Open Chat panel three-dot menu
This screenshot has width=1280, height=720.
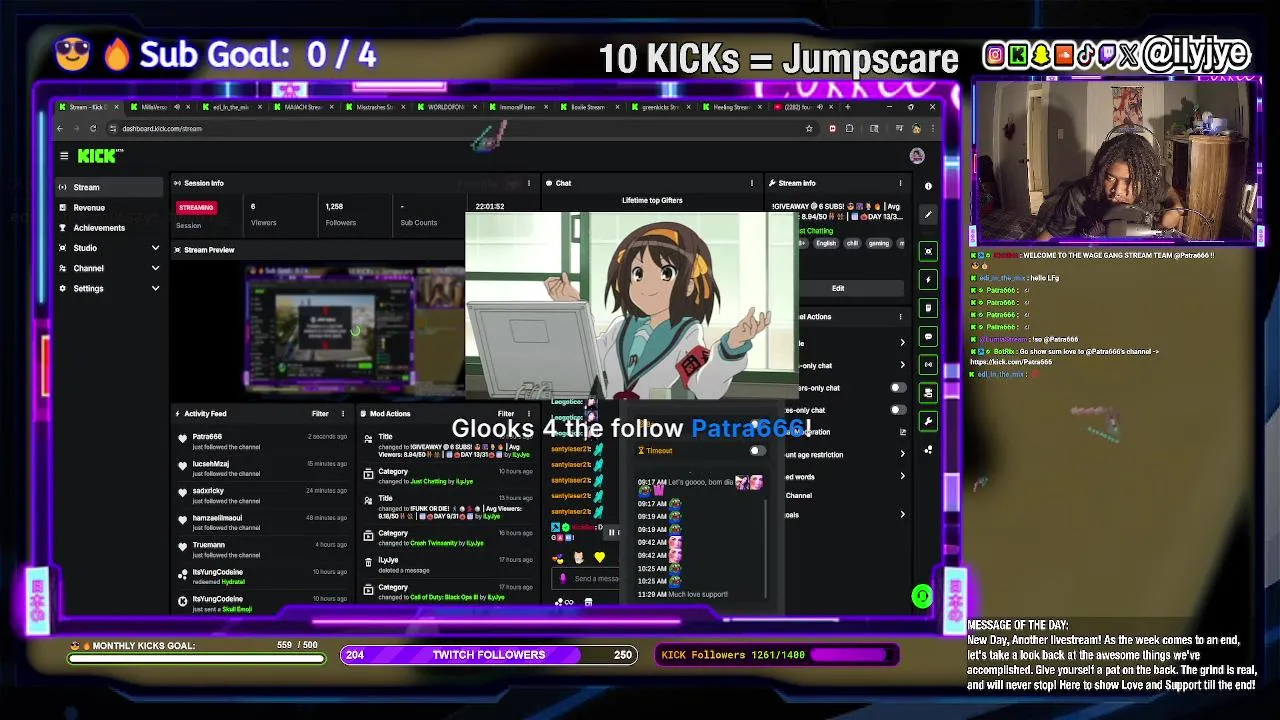tap(751, 183)
